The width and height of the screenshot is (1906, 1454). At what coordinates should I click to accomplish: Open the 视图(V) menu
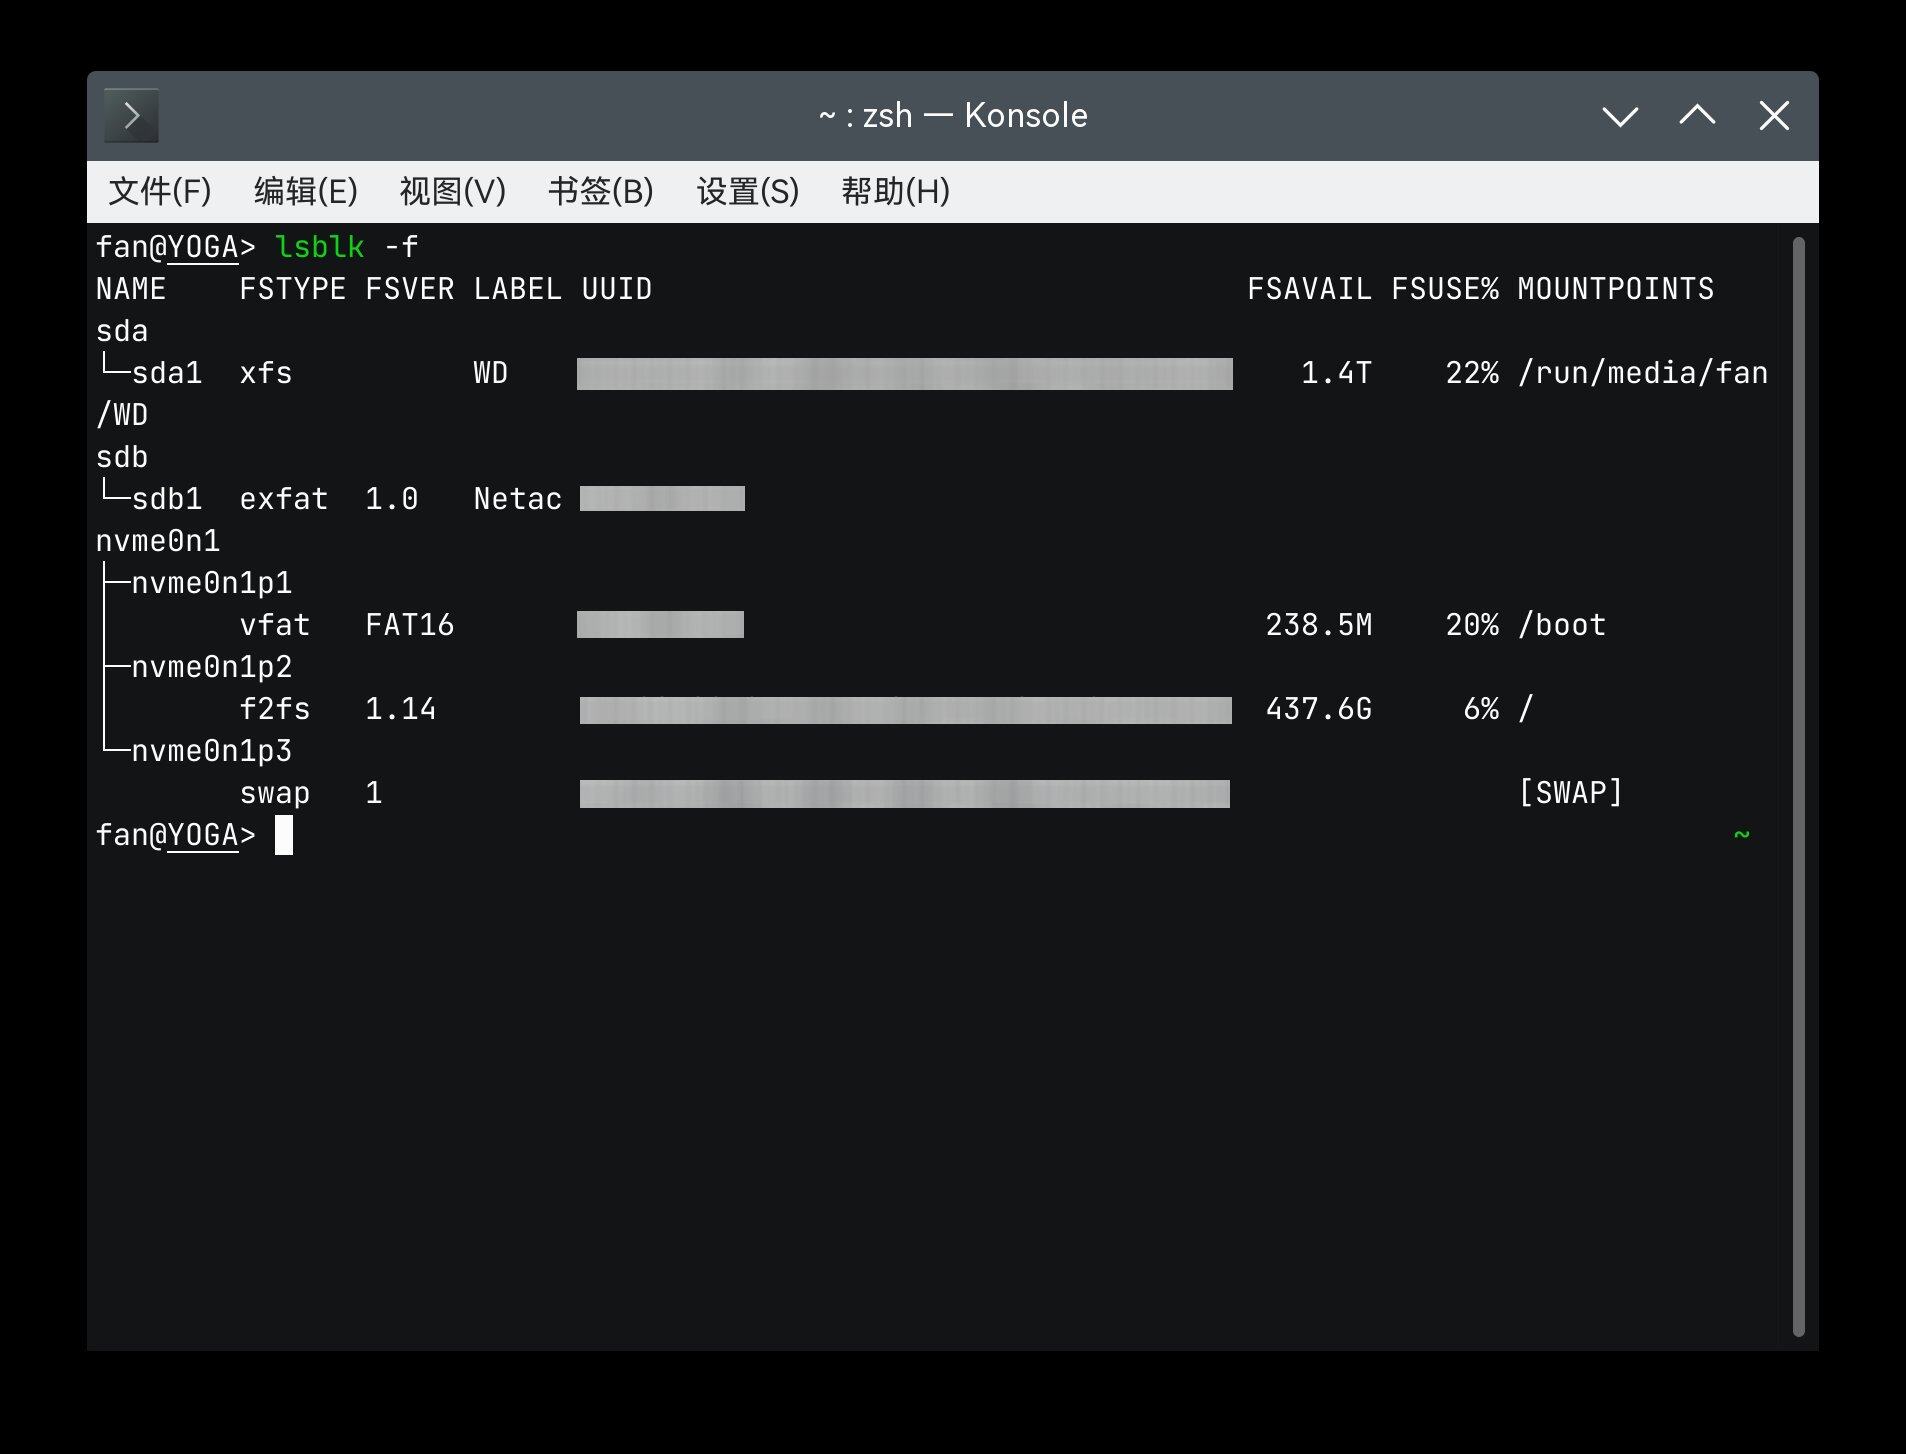pyautogui.click(x=452, y=191)
